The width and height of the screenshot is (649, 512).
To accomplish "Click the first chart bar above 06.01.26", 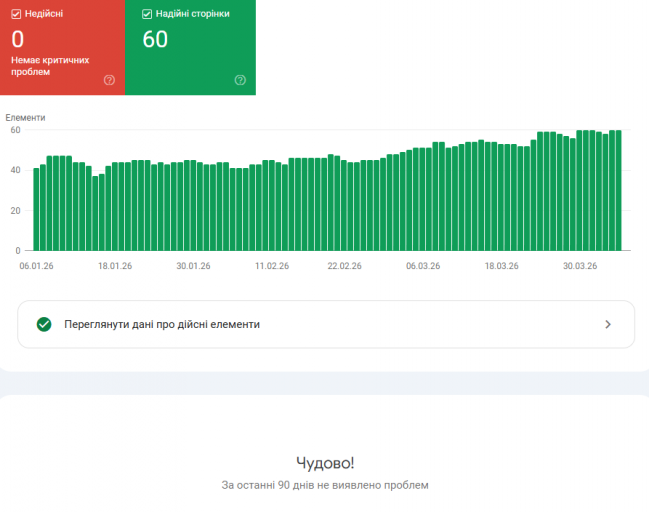I will 36,209.
